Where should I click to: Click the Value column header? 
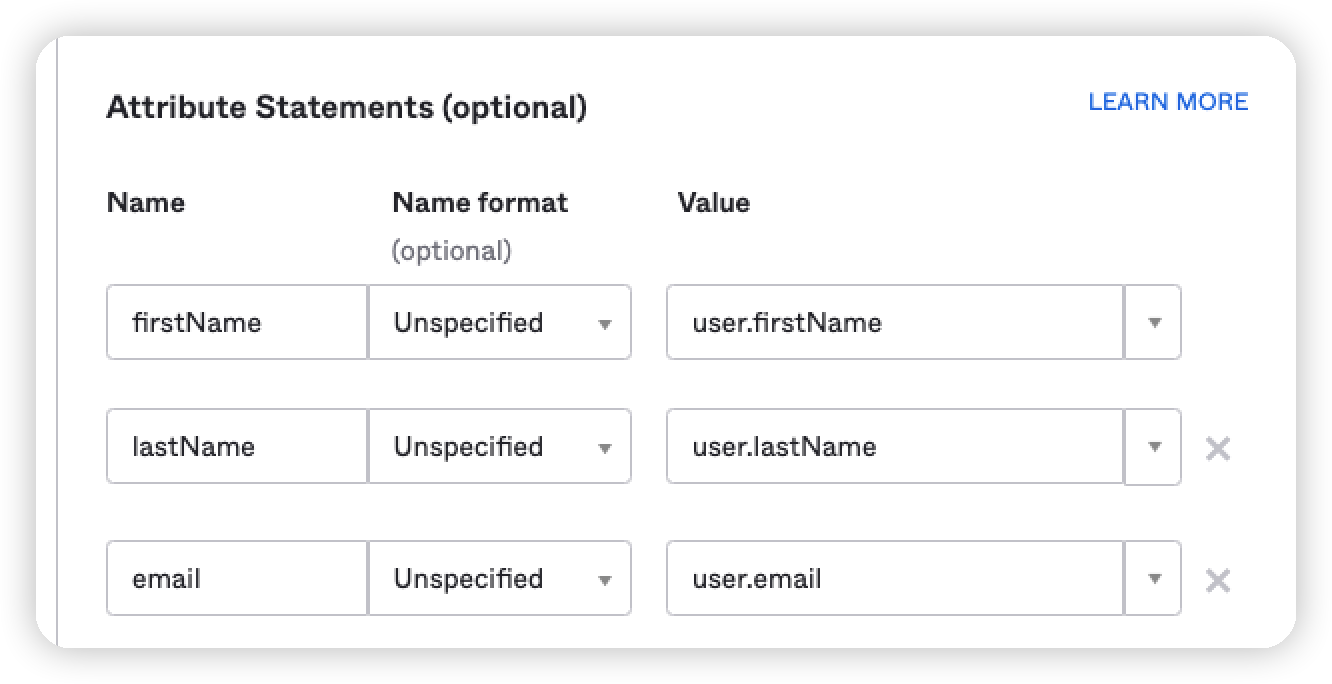click(x=714, y=203)
